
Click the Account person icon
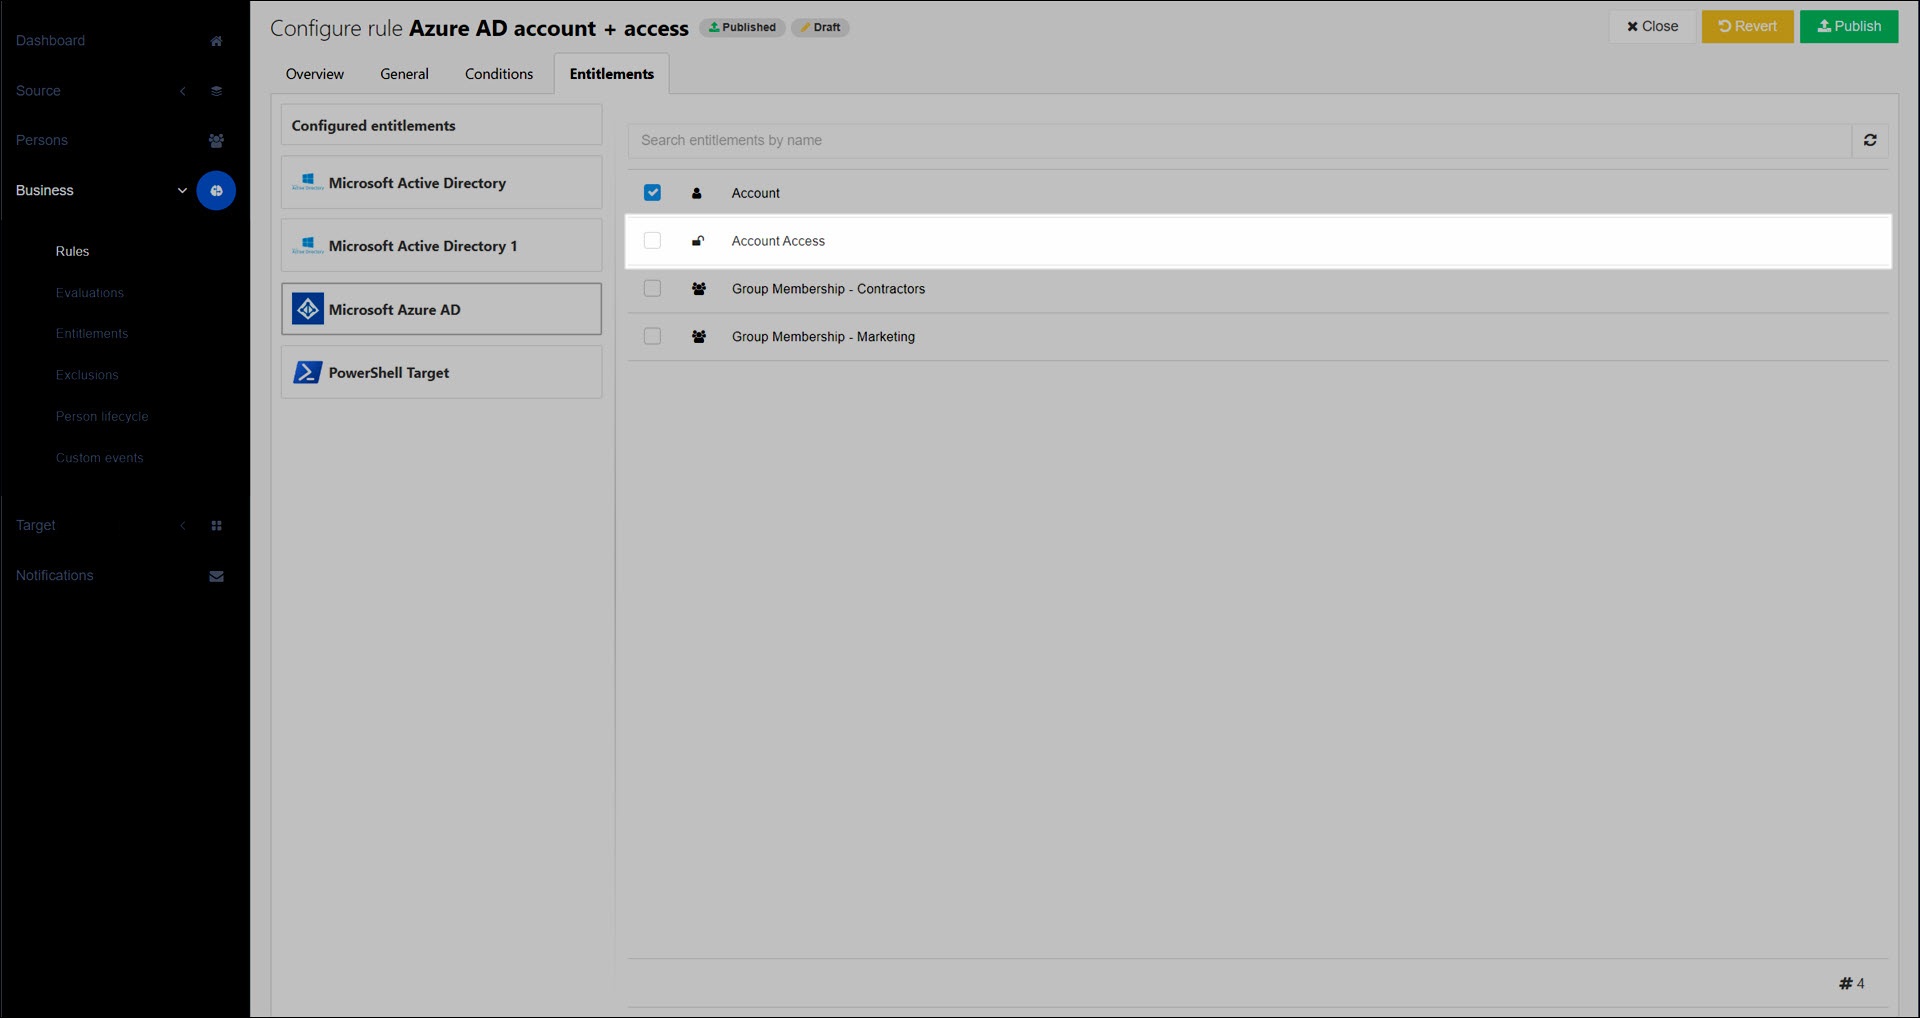[x=697, y=193]
